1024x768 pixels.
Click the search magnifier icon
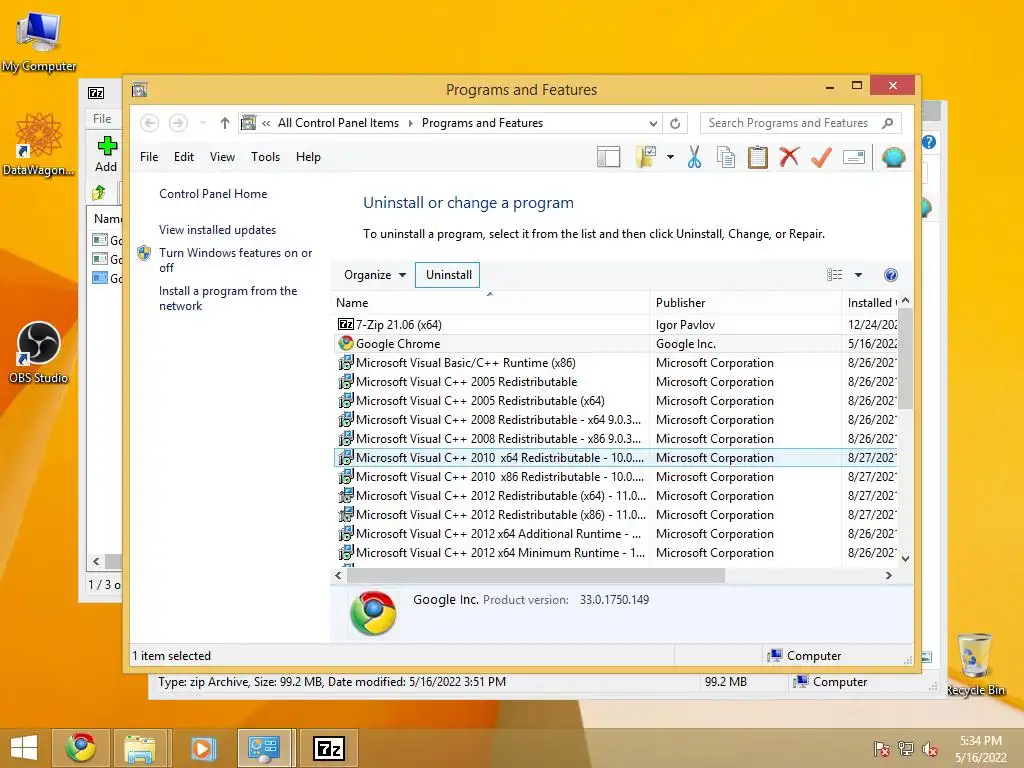(888, 123)
